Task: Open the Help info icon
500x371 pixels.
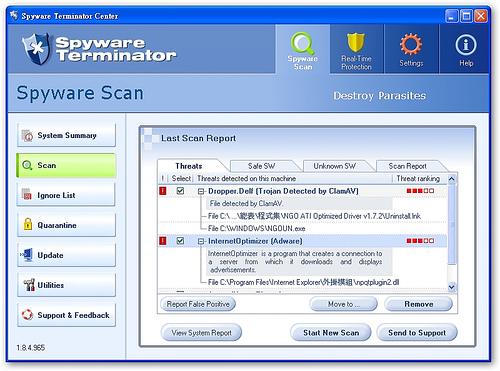Action: 466,45
